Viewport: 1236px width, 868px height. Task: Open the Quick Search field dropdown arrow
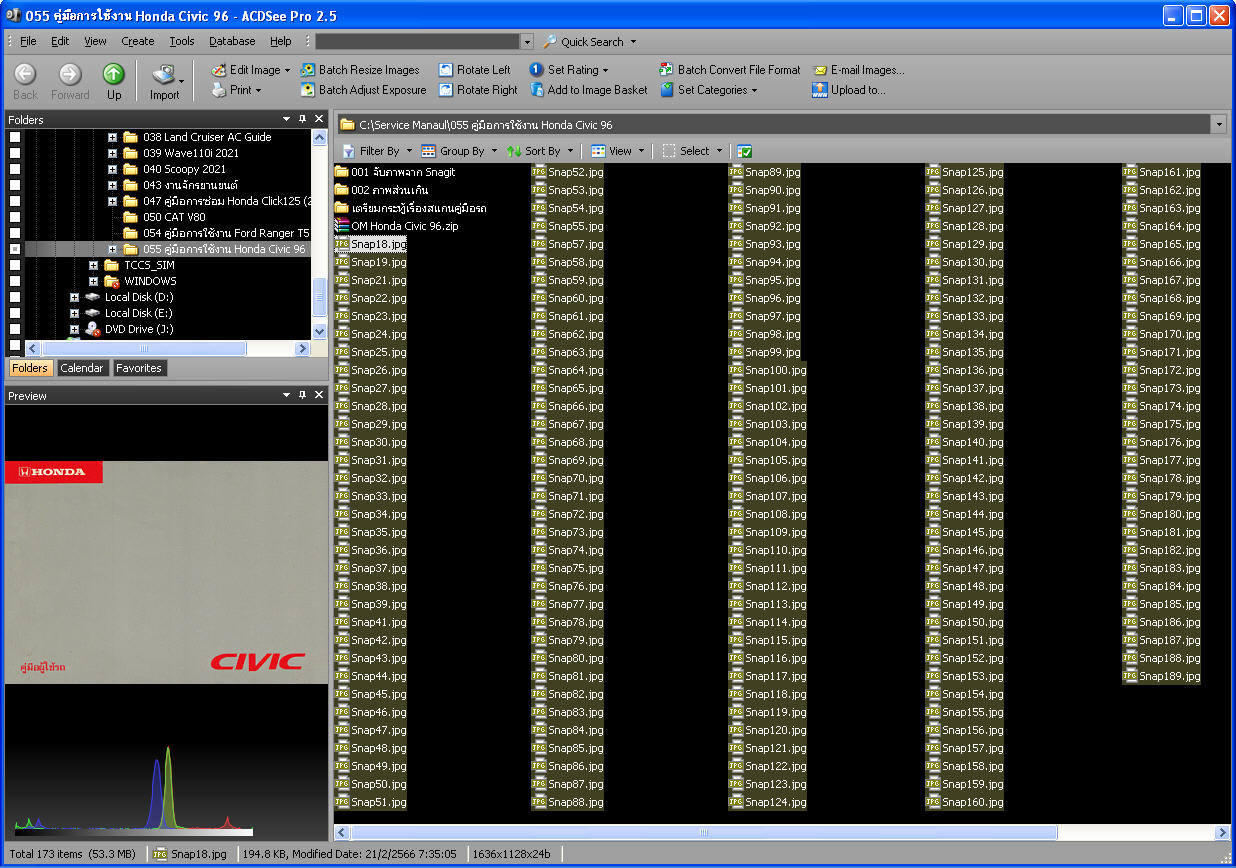[527, 42]
